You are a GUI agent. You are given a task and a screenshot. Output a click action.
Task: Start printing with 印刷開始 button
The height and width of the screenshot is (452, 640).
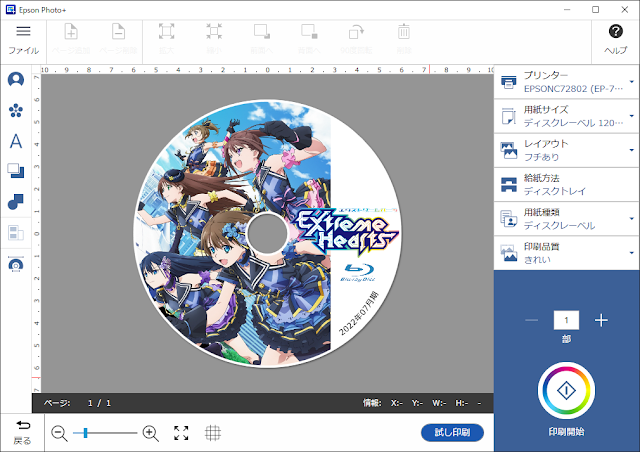[x=566, y=391]
